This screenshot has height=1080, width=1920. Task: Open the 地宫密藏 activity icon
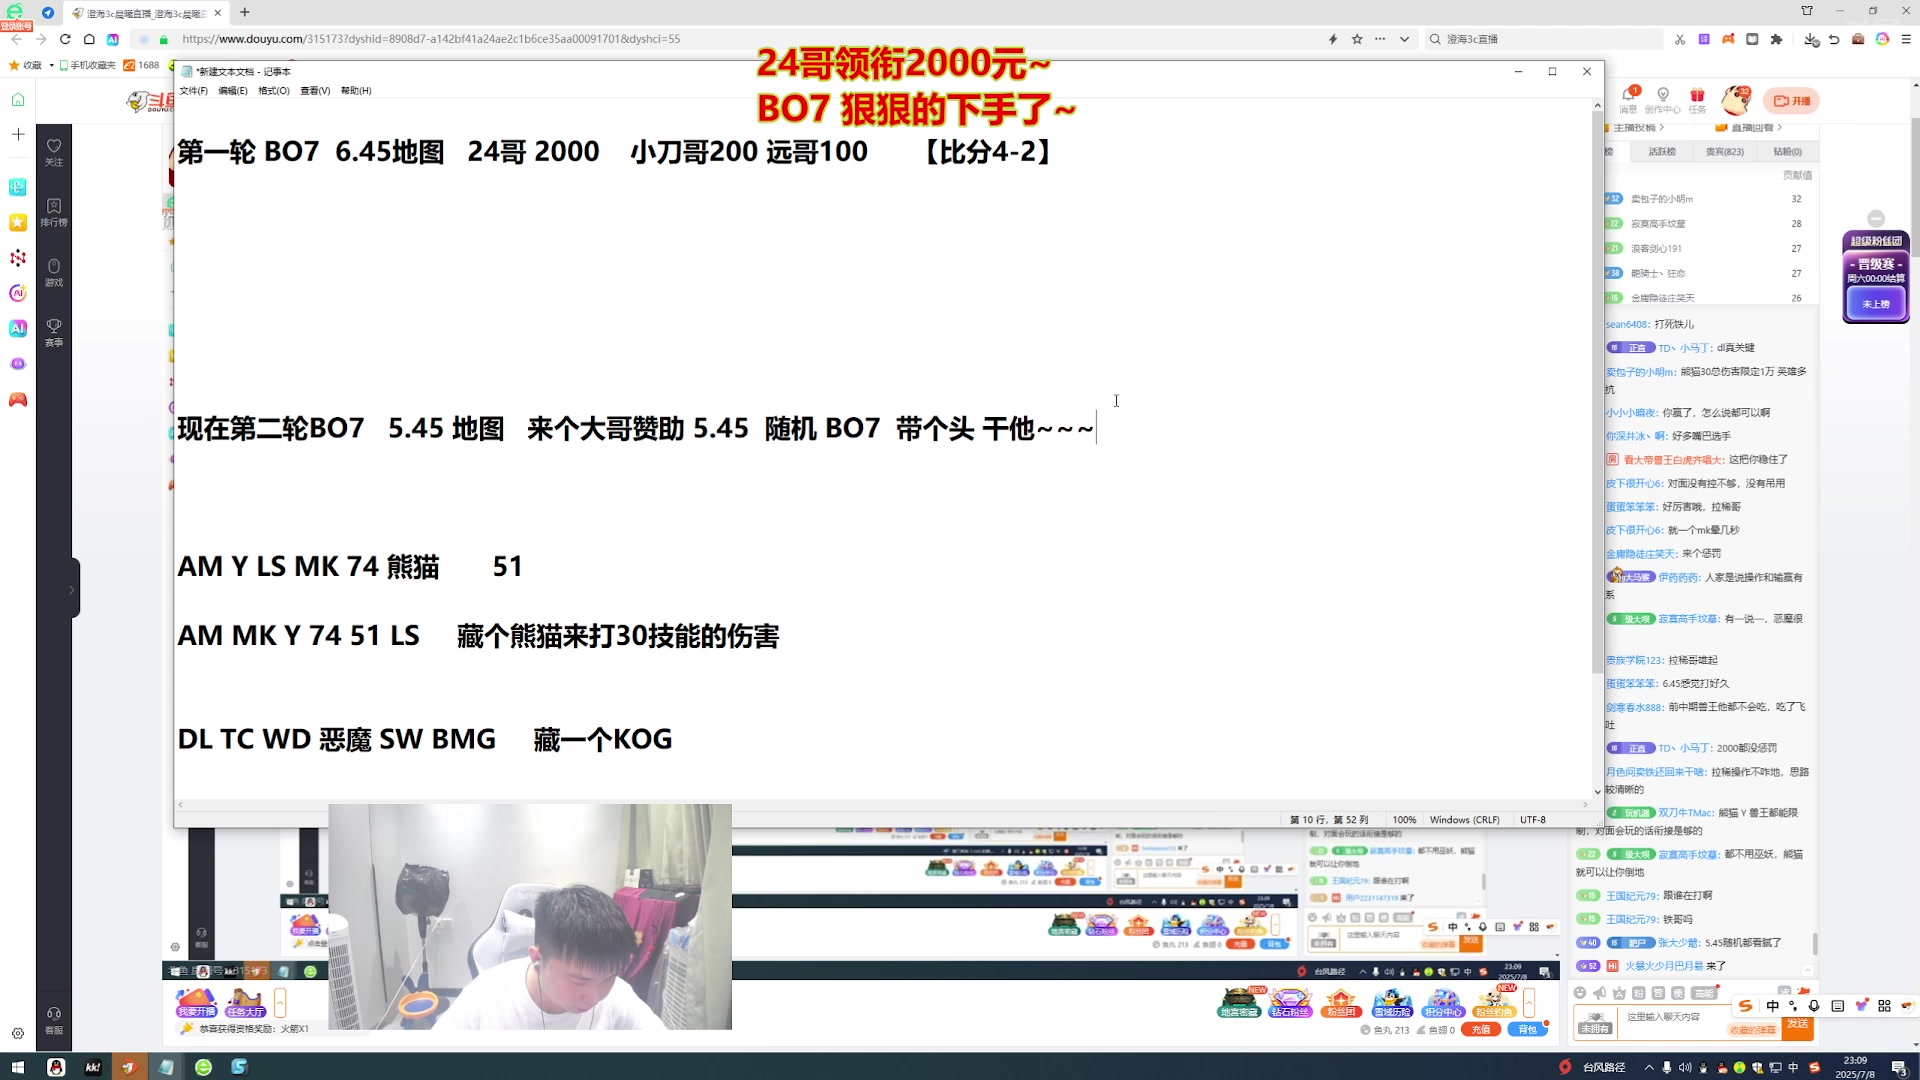click(x=1239, y=1002)
